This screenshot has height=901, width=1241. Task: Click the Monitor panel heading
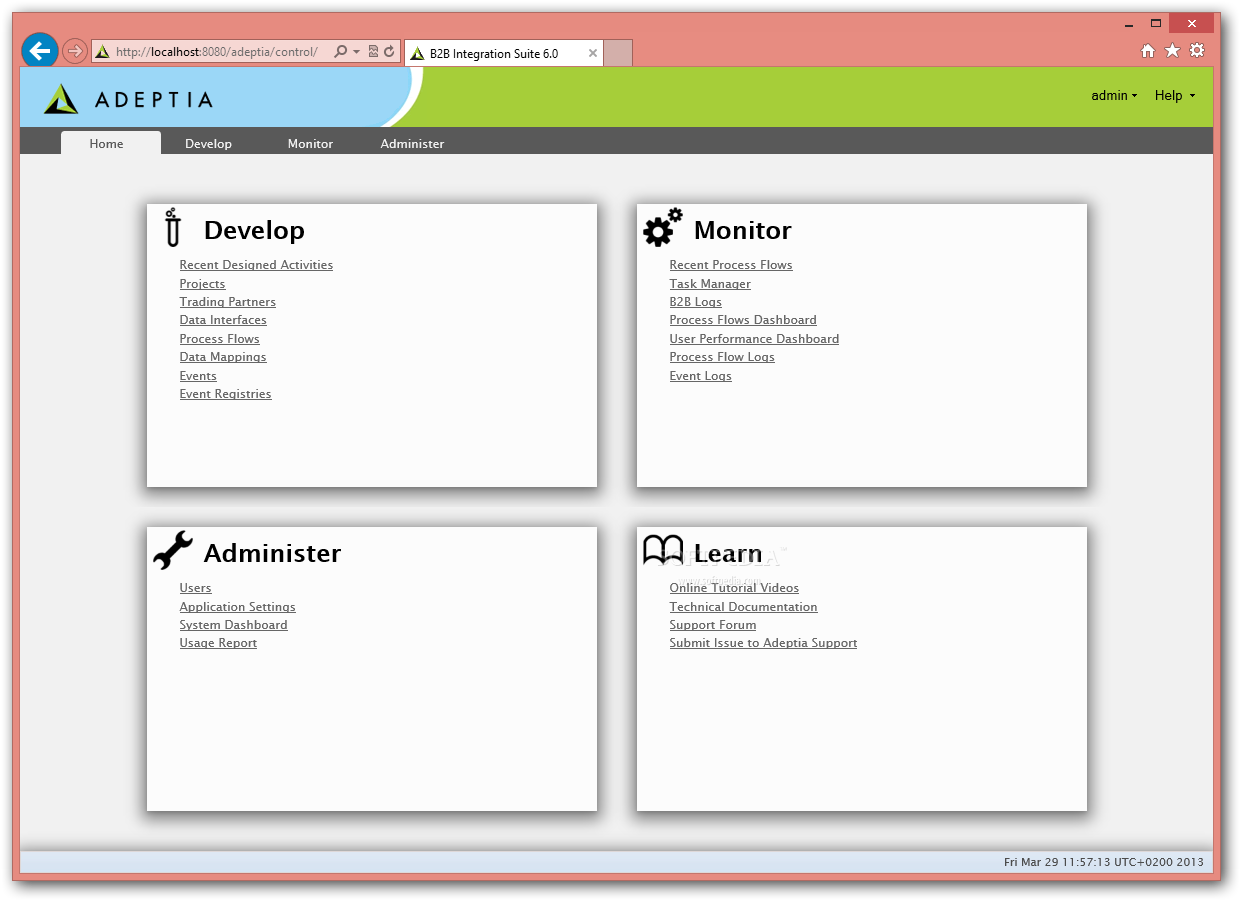pyautogui.click(x=742, y=230)
